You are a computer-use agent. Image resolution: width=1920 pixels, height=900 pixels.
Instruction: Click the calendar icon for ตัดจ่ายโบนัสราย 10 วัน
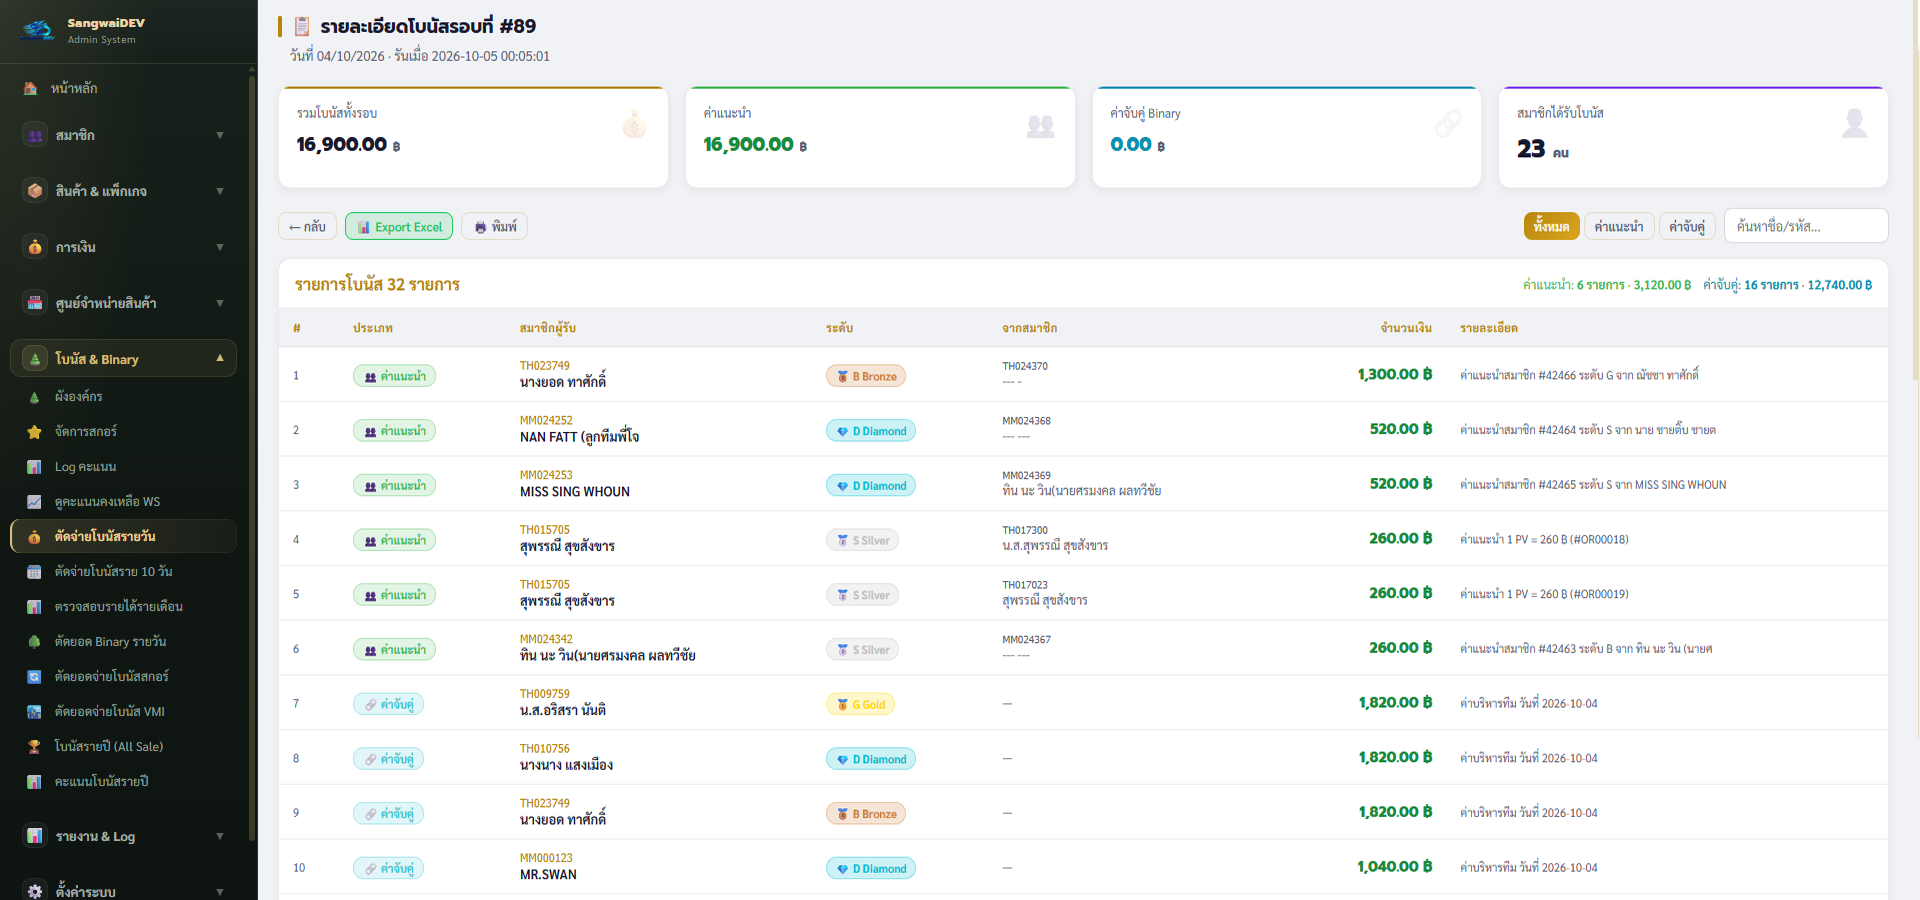[x=34, y=572]
